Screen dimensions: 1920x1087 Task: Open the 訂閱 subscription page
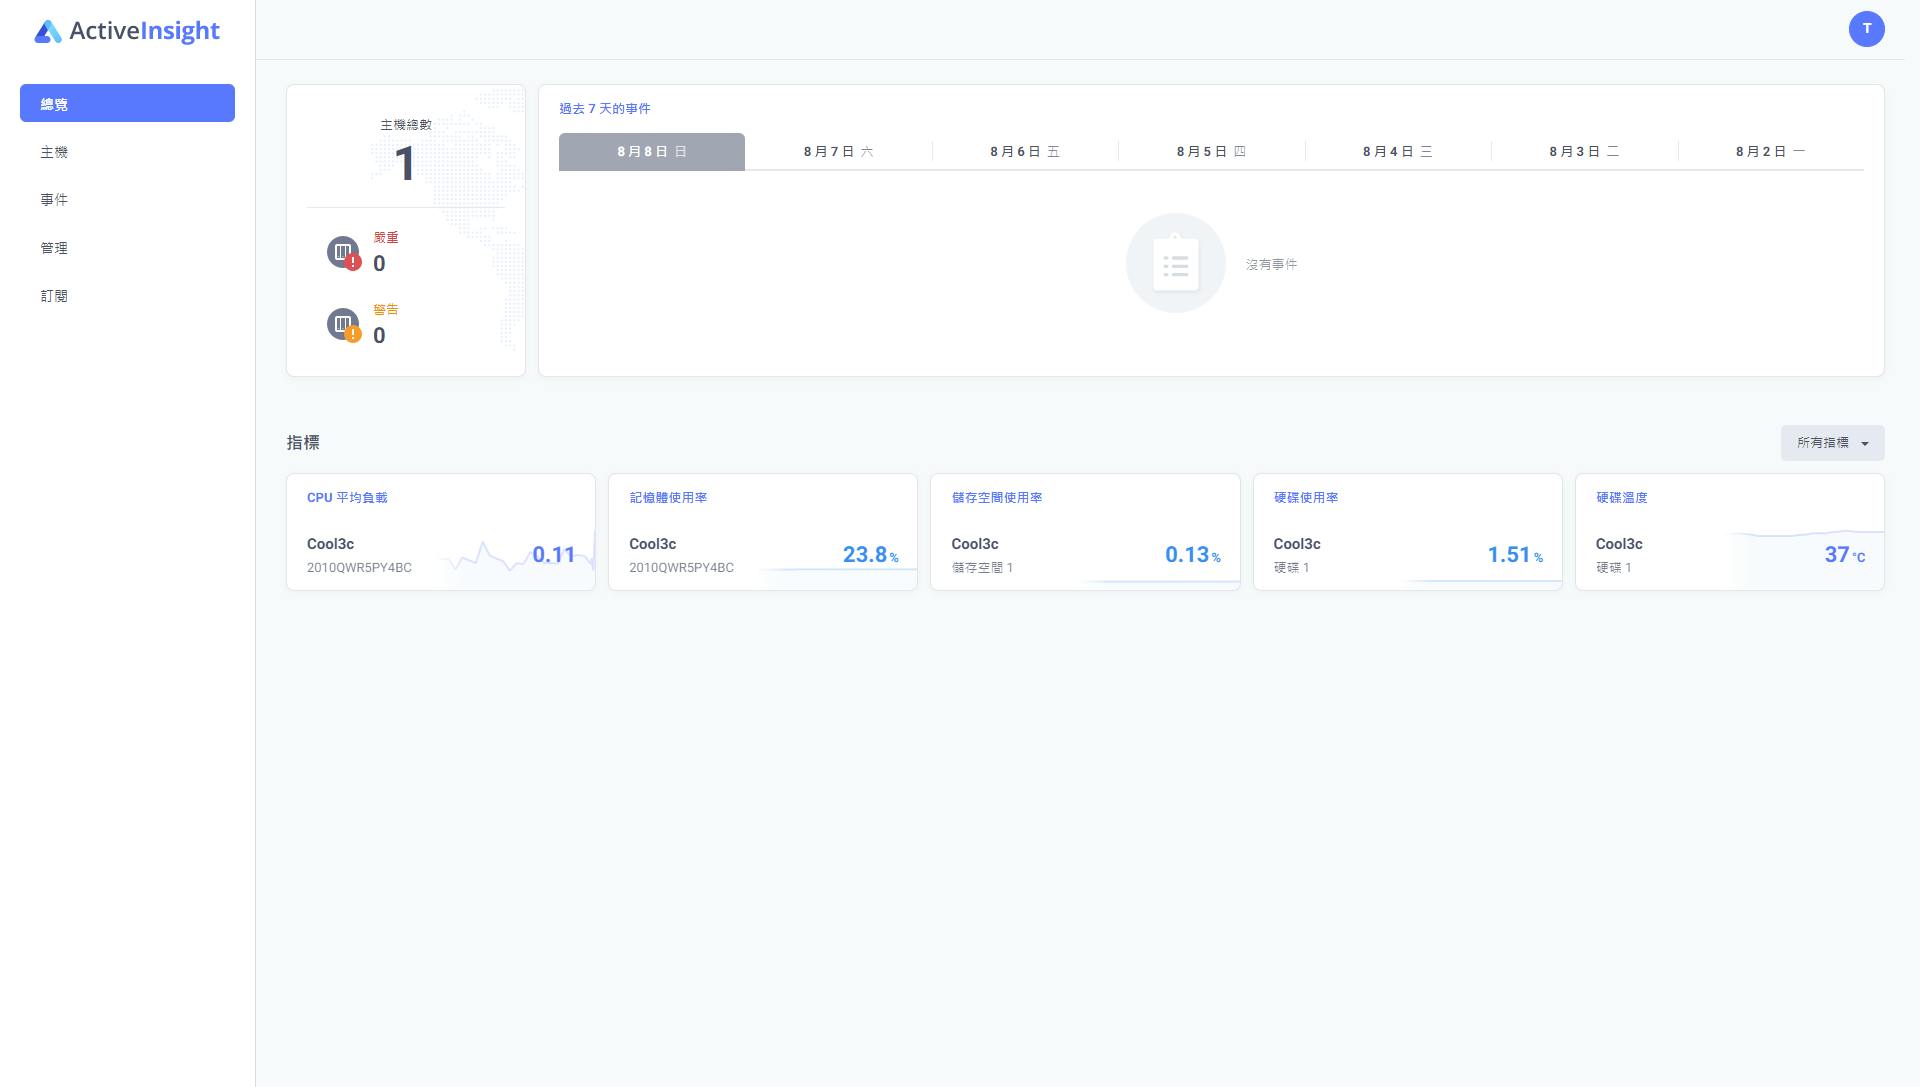pyautogui.click(x=55, y=296)
